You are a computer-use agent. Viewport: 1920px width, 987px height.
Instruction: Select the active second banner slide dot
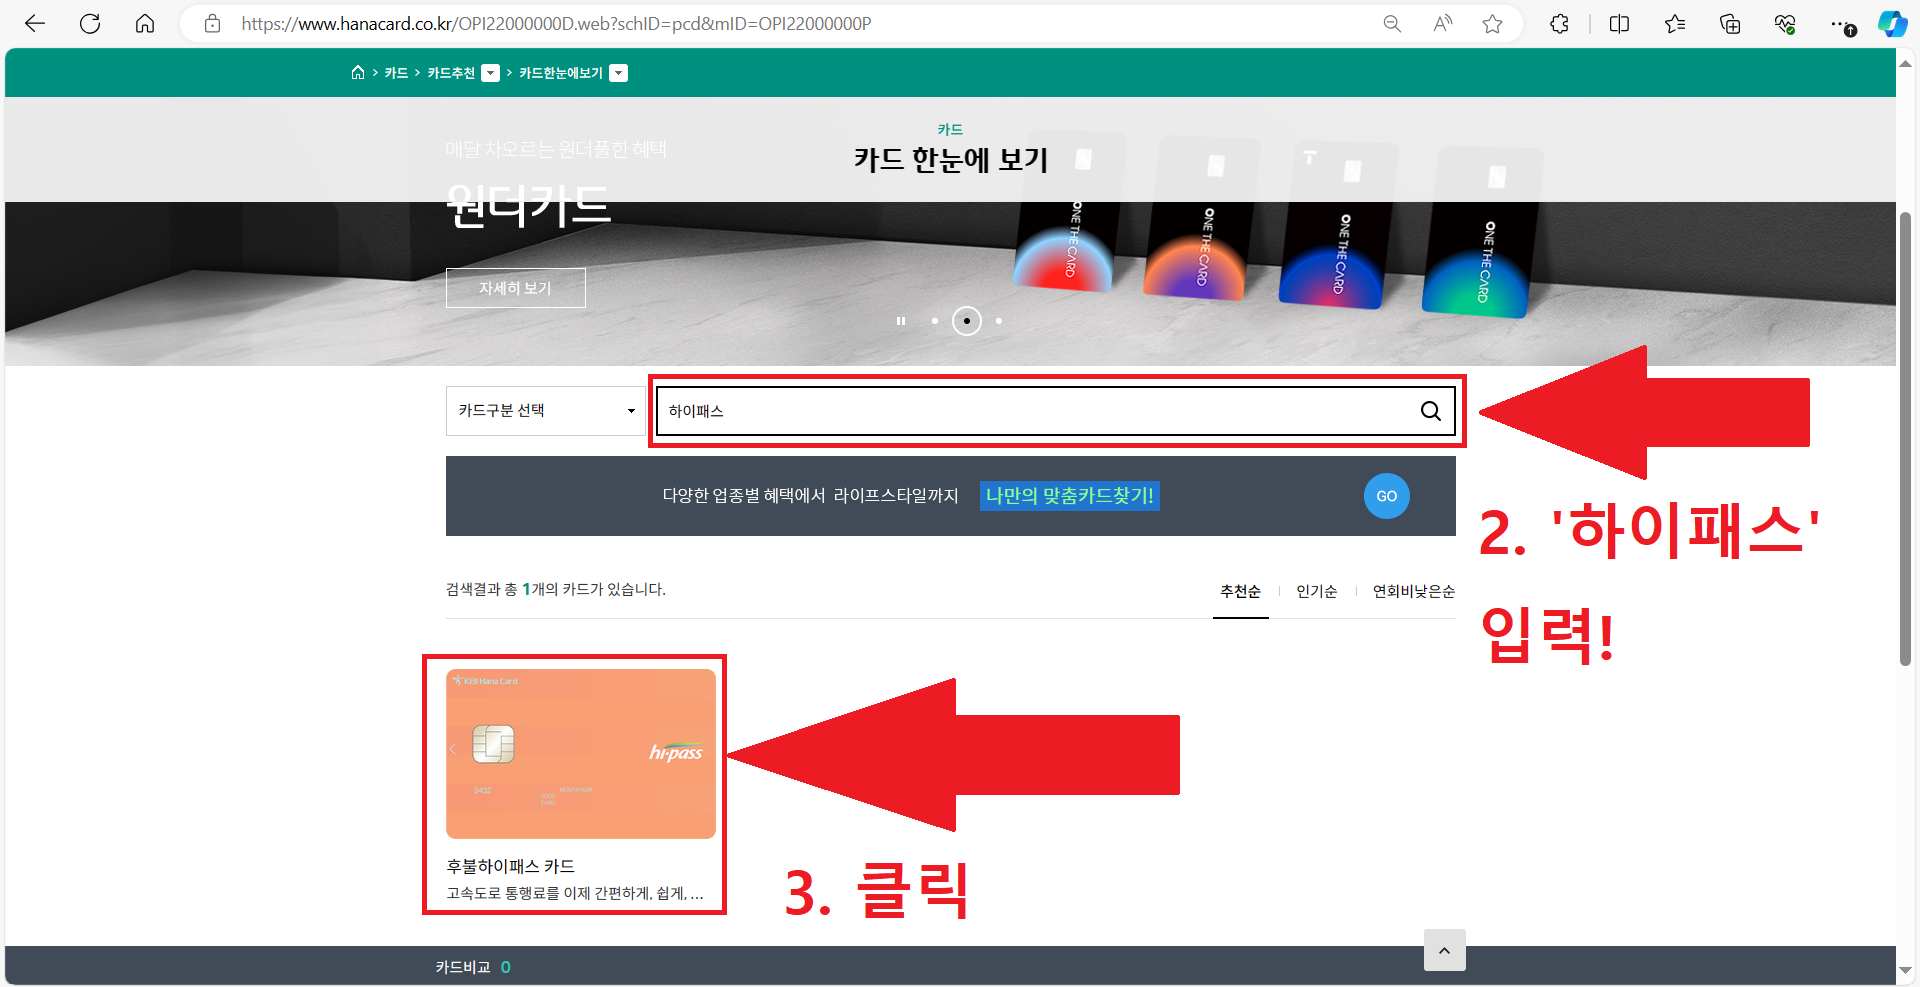tap(967, 321)
